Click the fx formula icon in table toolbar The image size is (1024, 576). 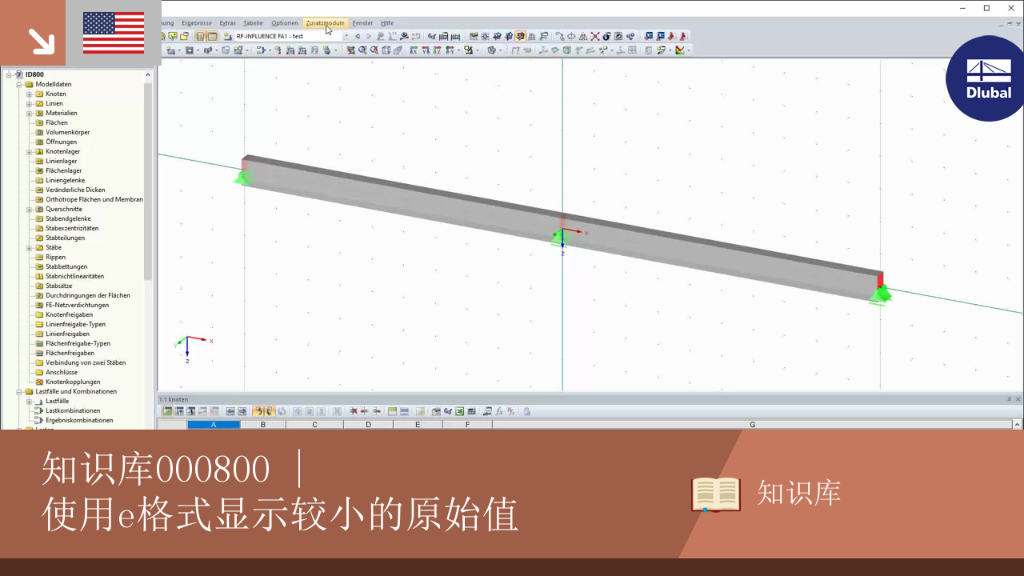point(498,411)
